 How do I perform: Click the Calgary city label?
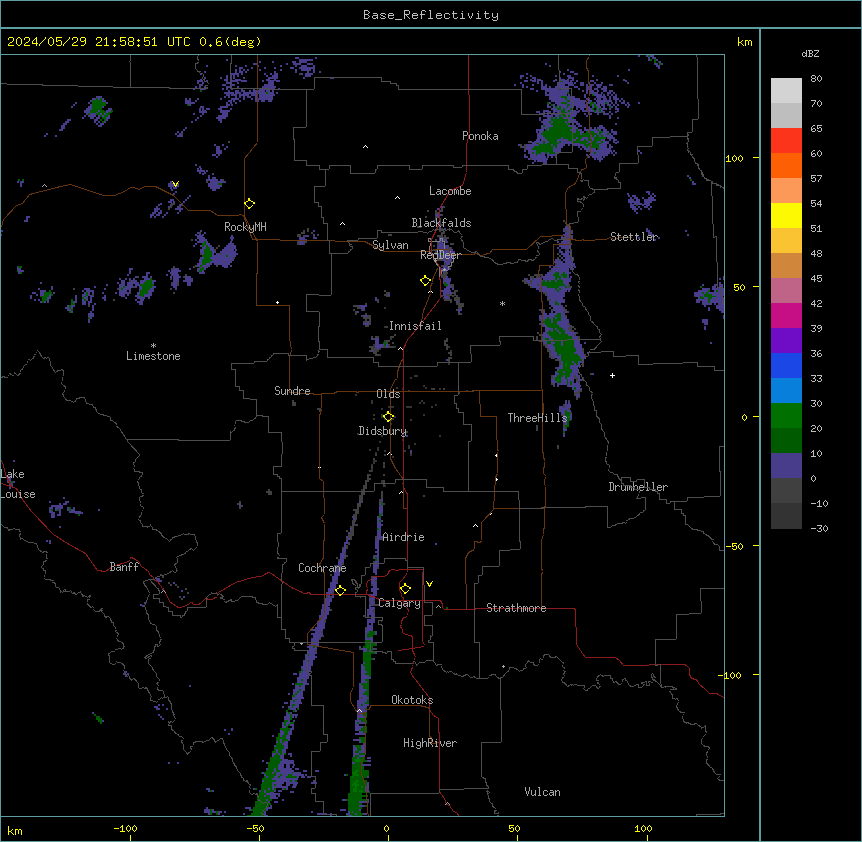coord(399,603)
